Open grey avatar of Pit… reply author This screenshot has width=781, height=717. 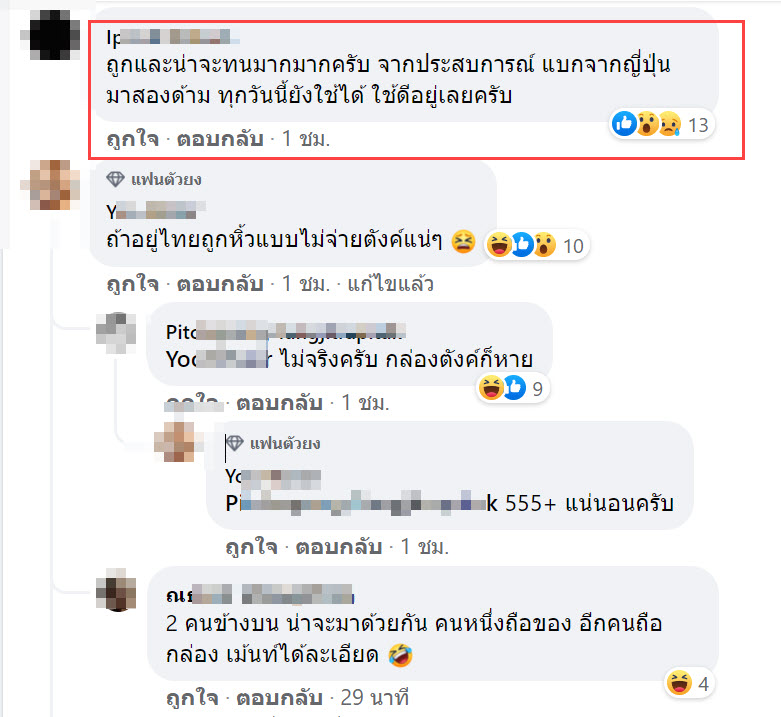[x=116, y=333]
